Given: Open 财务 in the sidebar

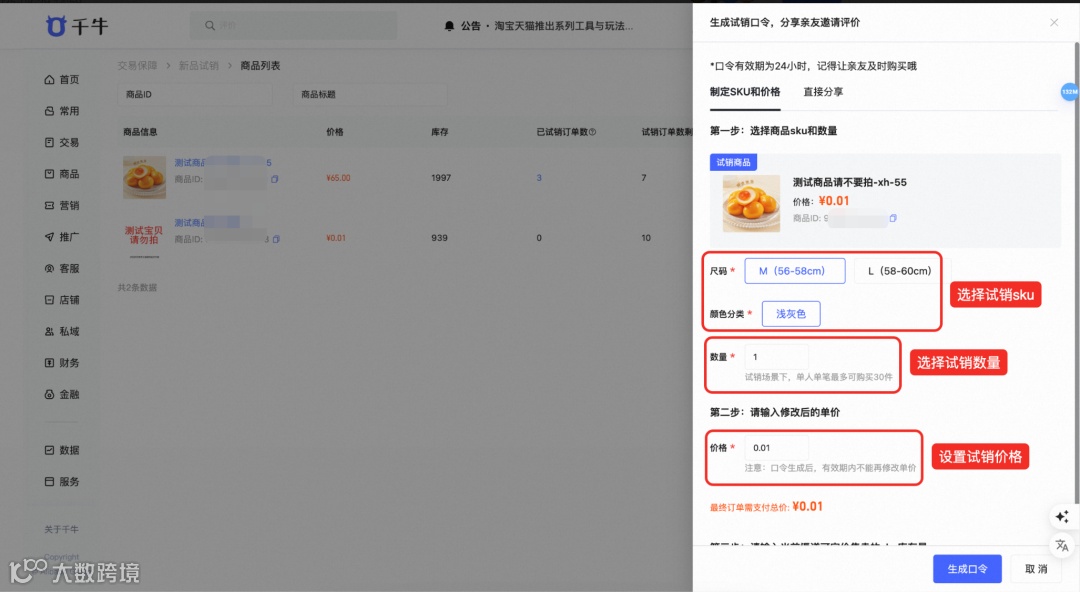Looking at the screenshot, I should (62, 363).
